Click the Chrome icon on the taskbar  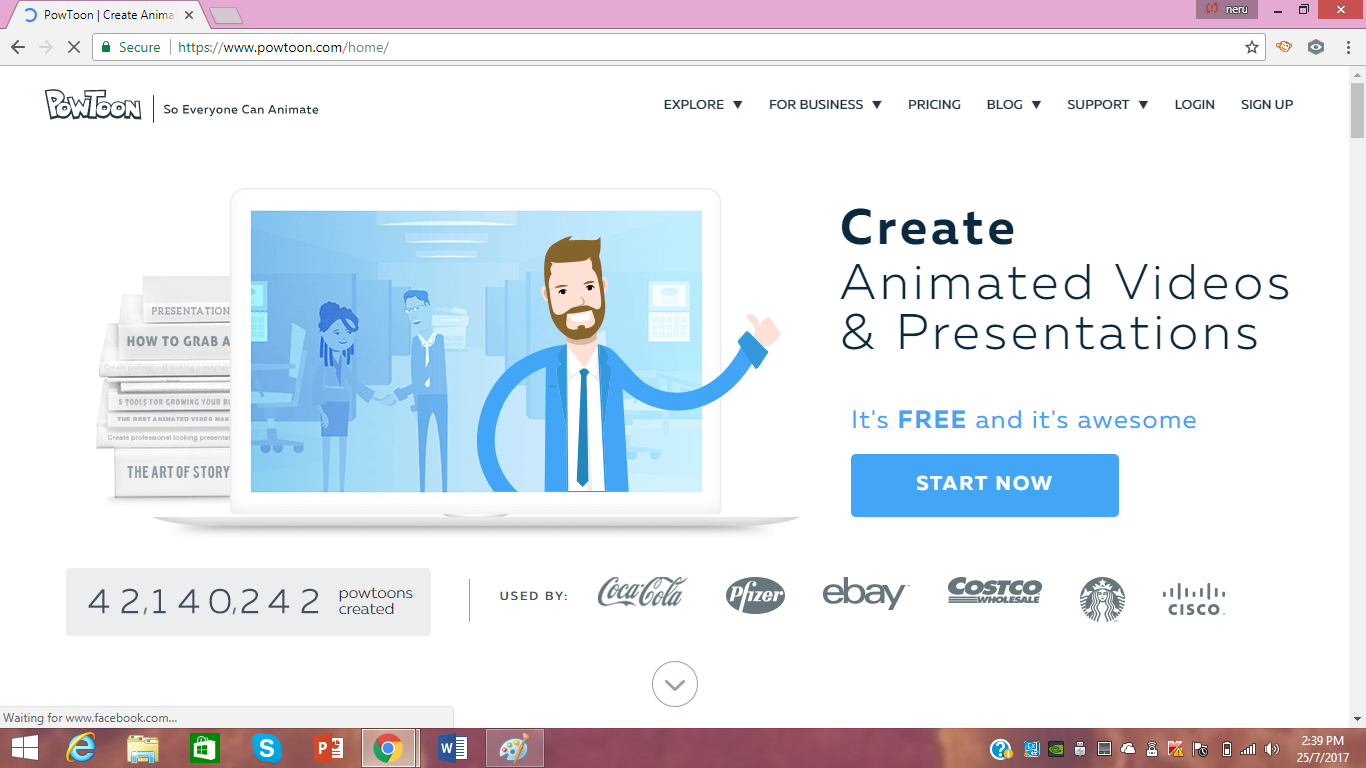pyautogui.click(x=388, y=748)
